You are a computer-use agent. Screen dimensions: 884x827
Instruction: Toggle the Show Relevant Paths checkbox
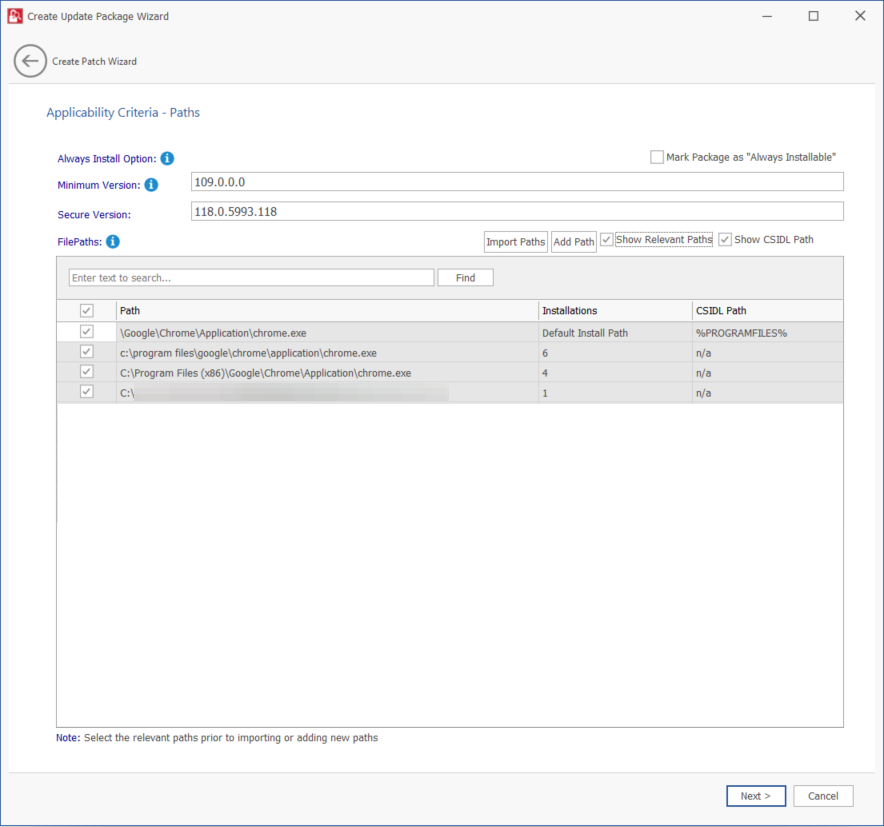click(x=607, y=240)
